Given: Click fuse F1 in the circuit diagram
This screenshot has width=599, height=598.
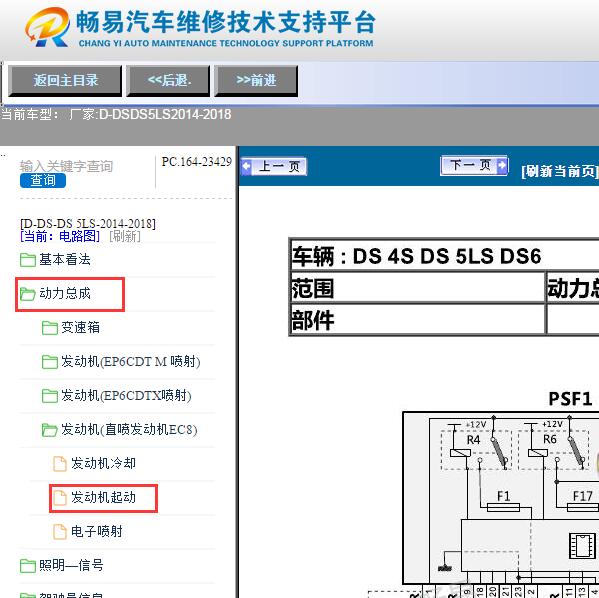Looking at the screenshot, I should point(503,507).
